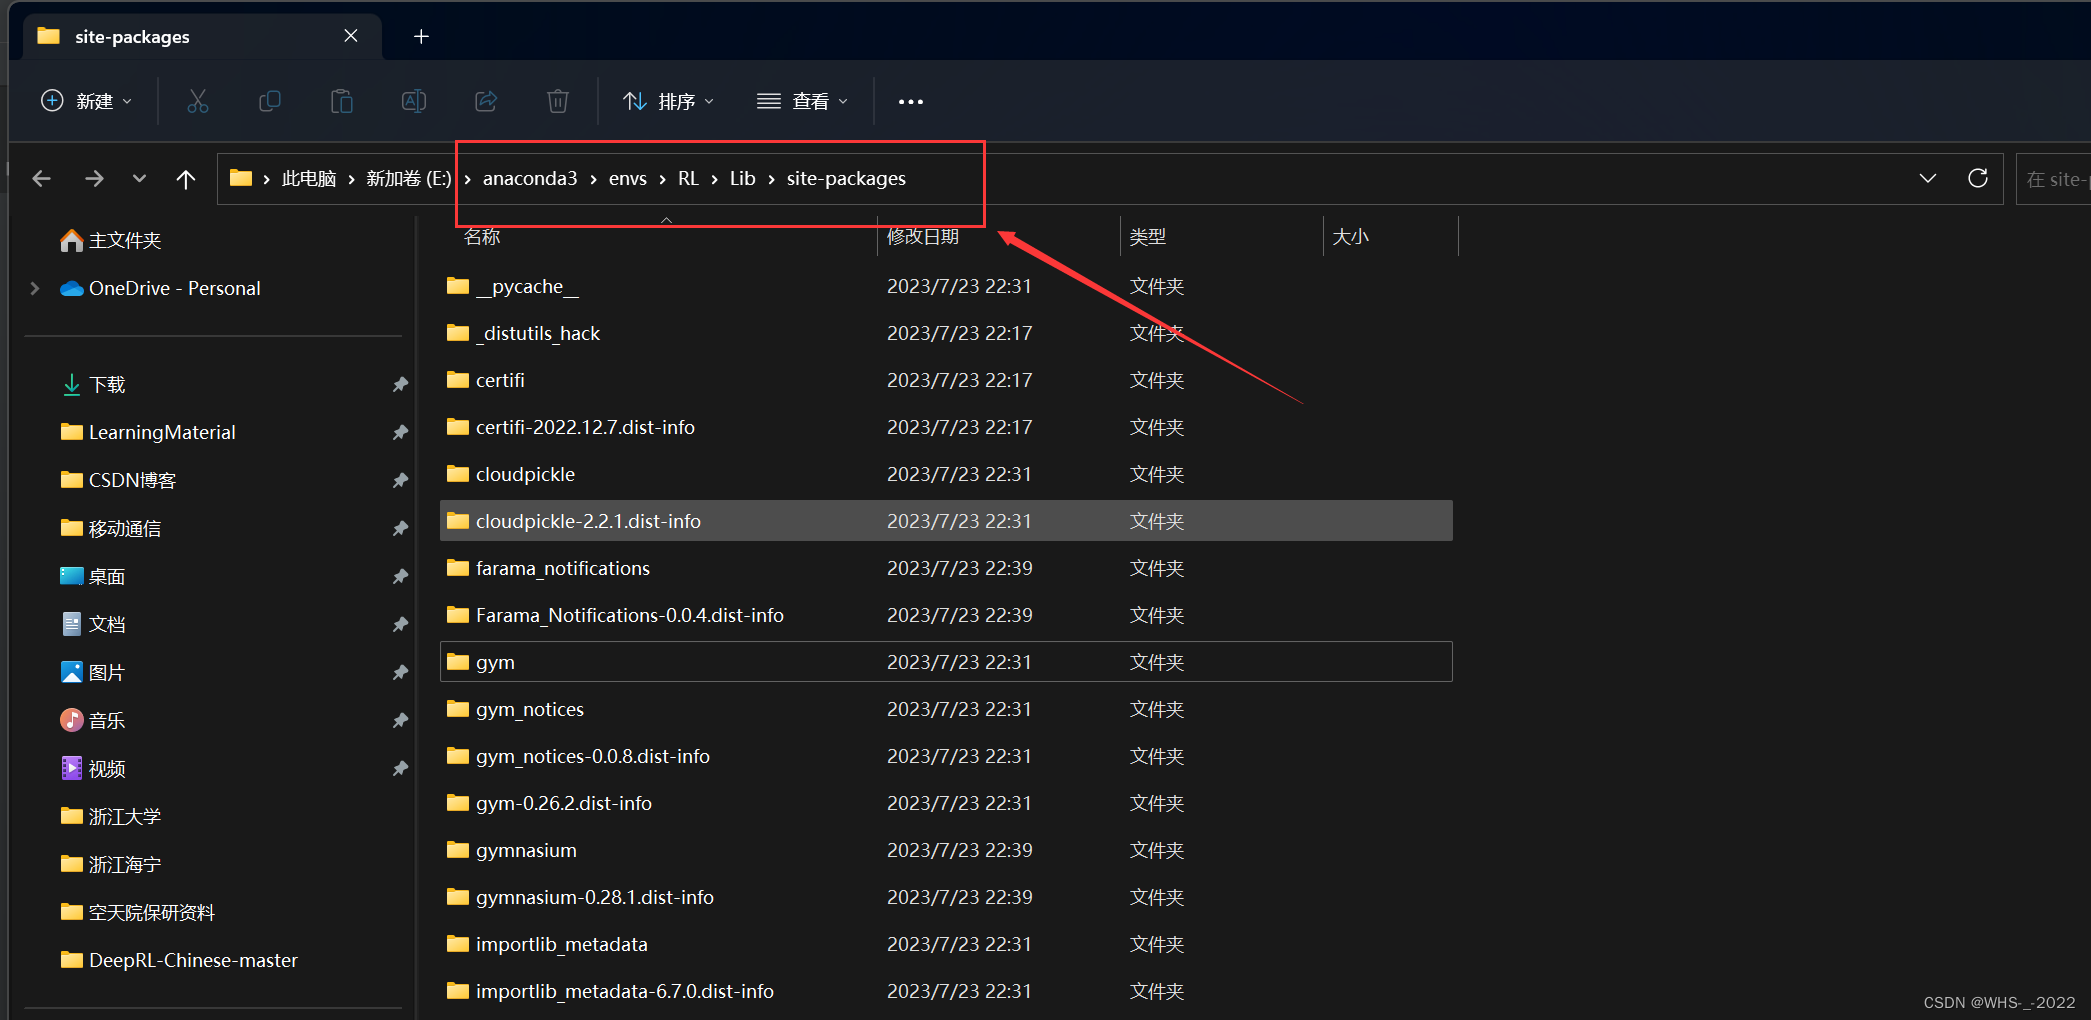Click the Rename icon in toolbar

[414, 101]
